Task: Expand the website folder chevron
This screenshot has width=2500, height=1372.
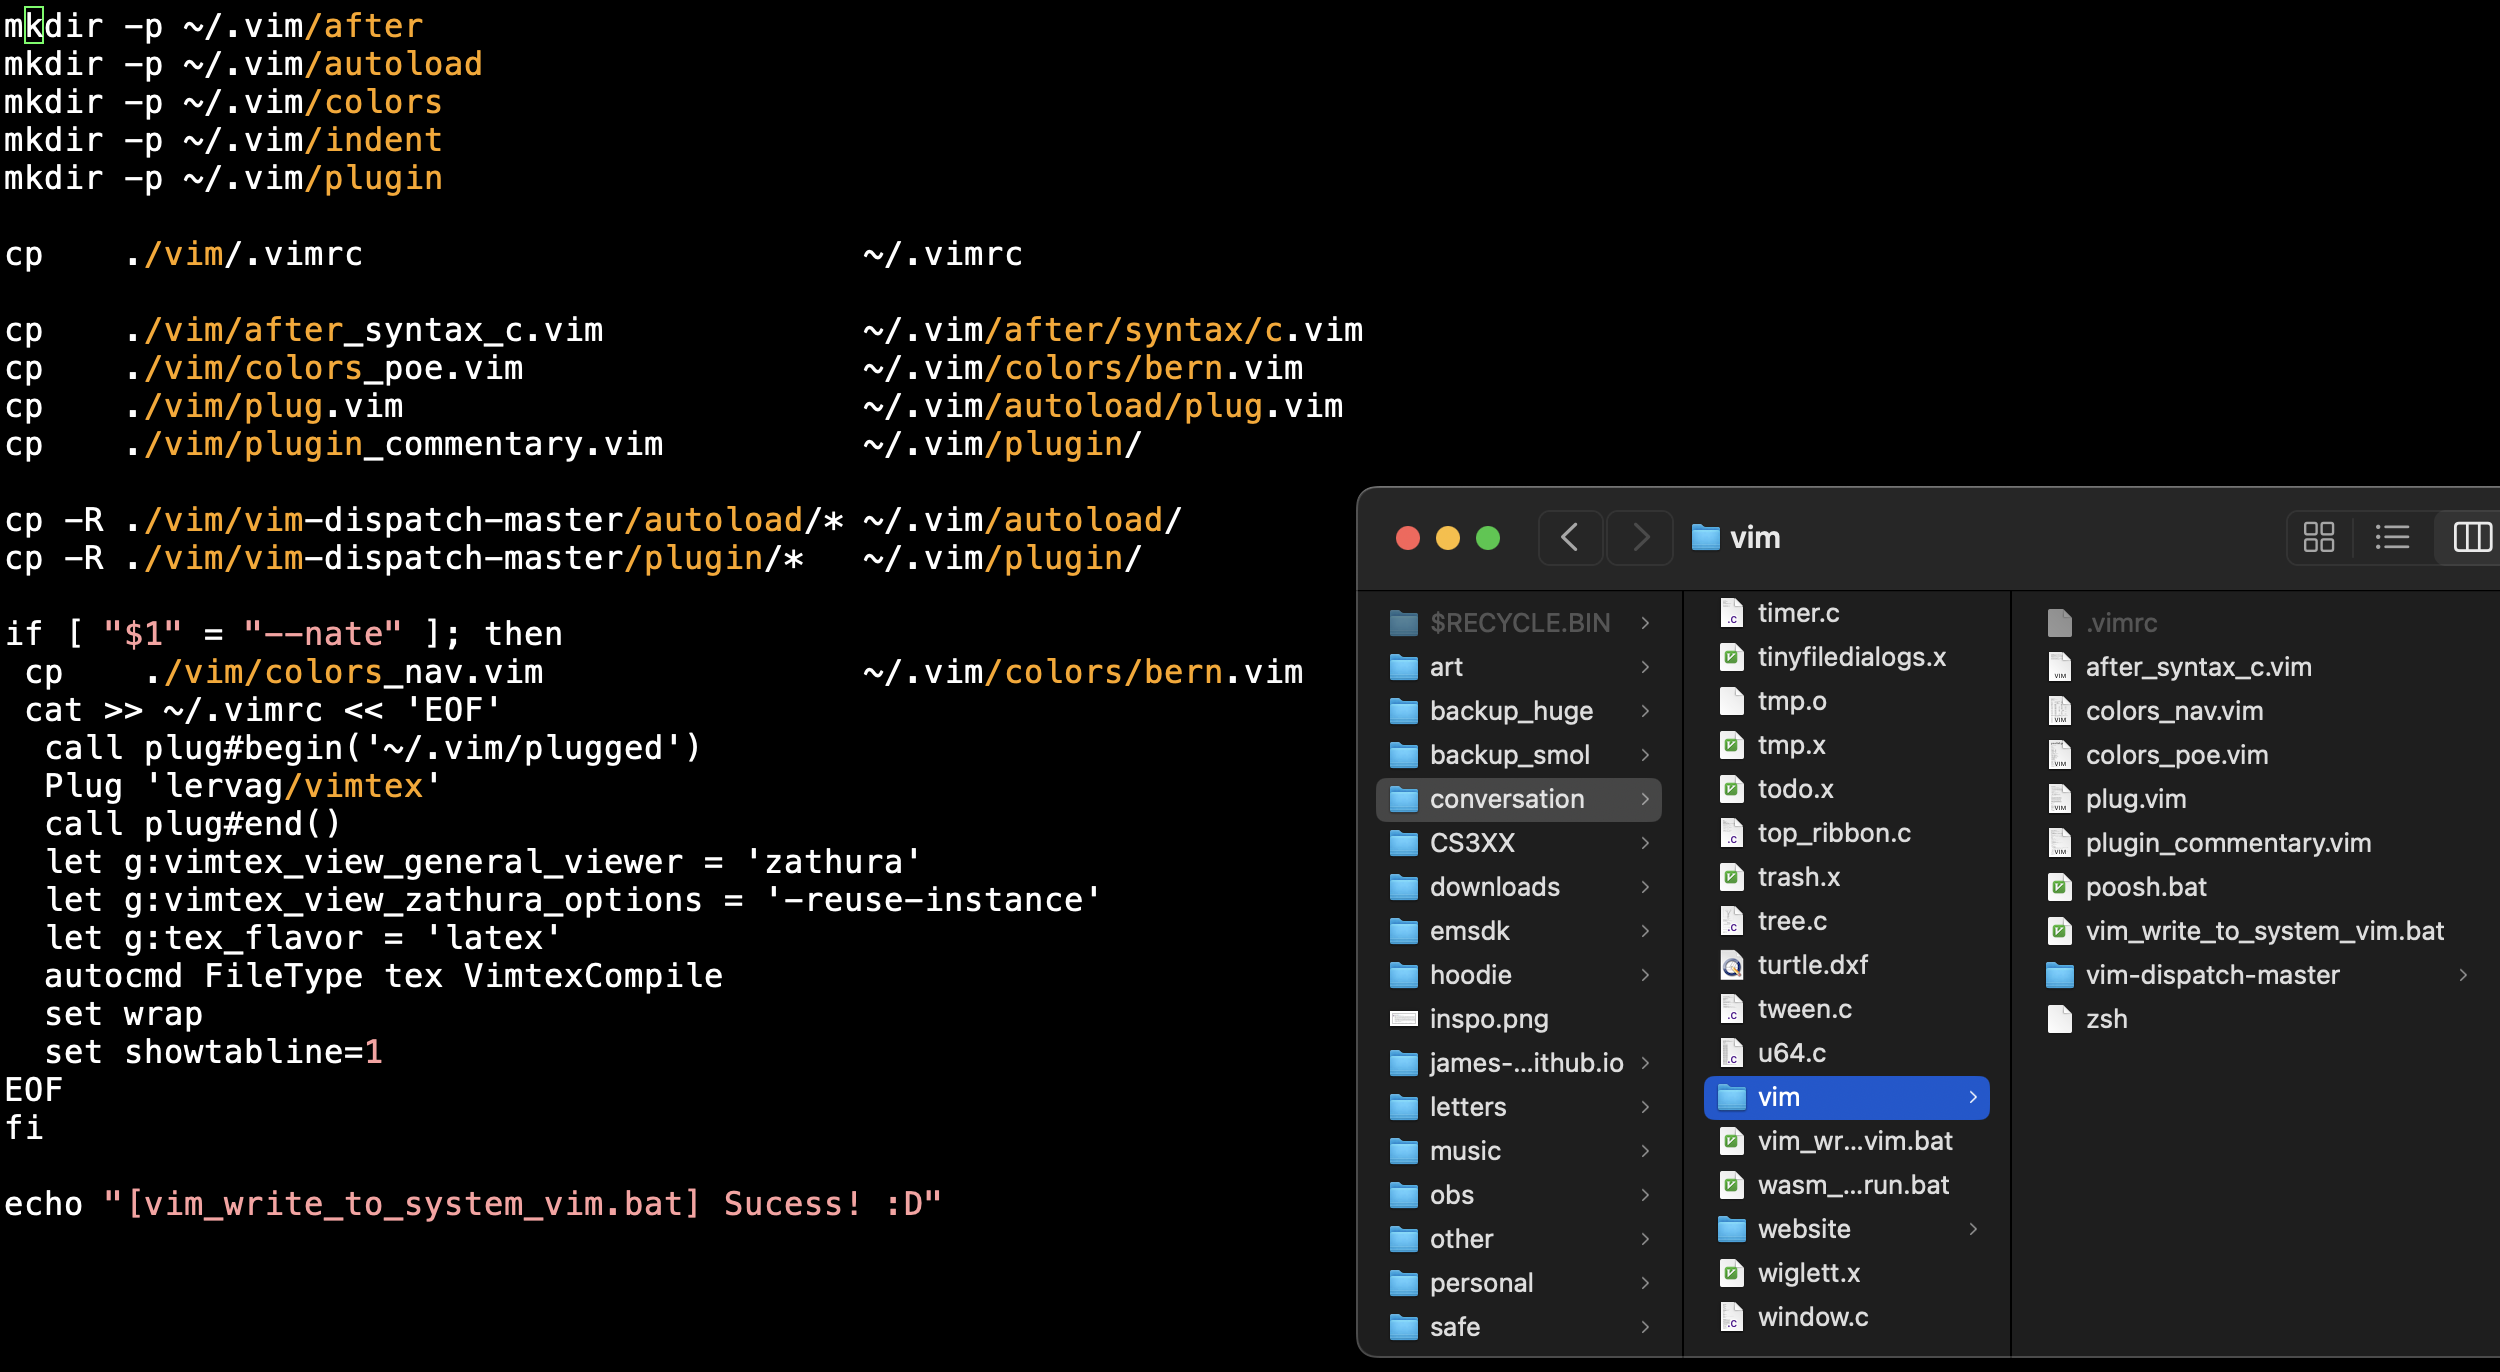Action: (x=1973, y=1229)
